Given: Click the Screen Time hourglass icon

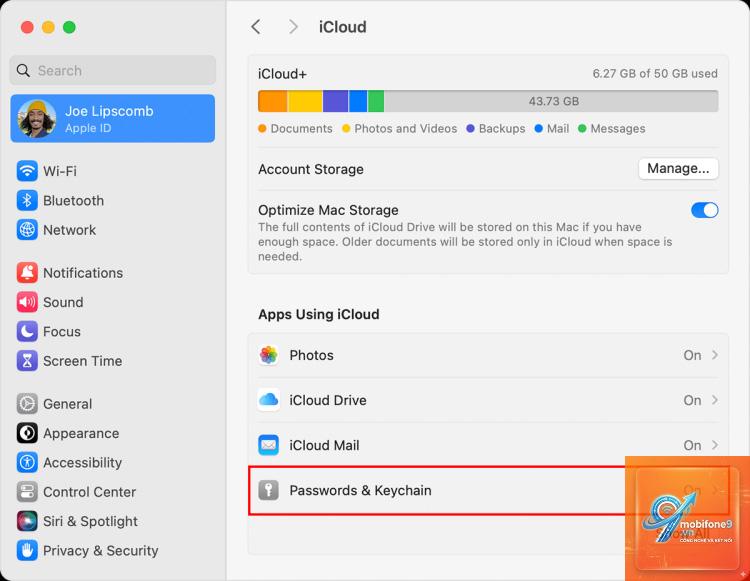Looking at the screenshot, I should coord(27,361).
